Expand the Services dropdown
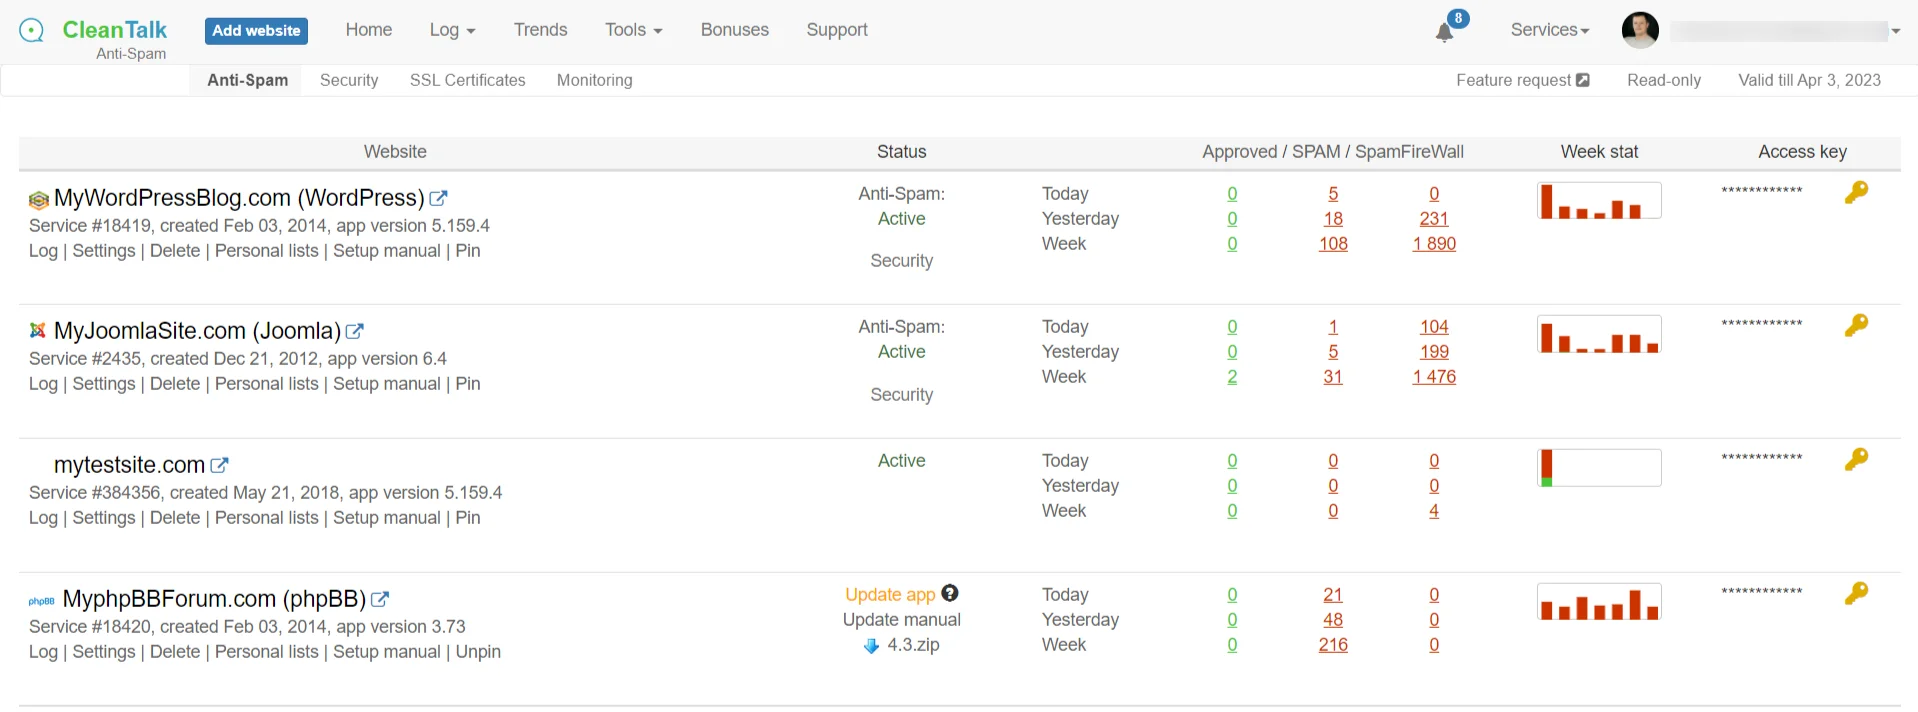The image size is (1918, 712). (1549, 30)
